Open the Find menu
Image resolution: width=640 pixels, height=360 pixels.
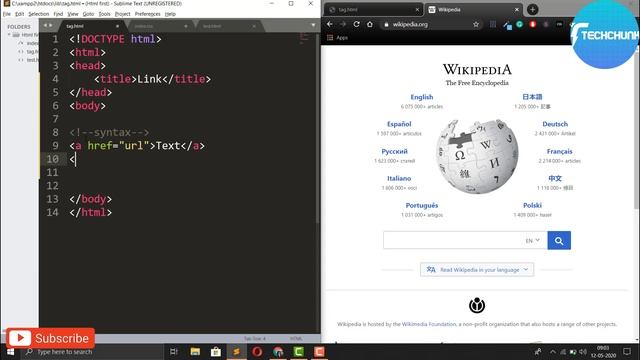(58, 14)
